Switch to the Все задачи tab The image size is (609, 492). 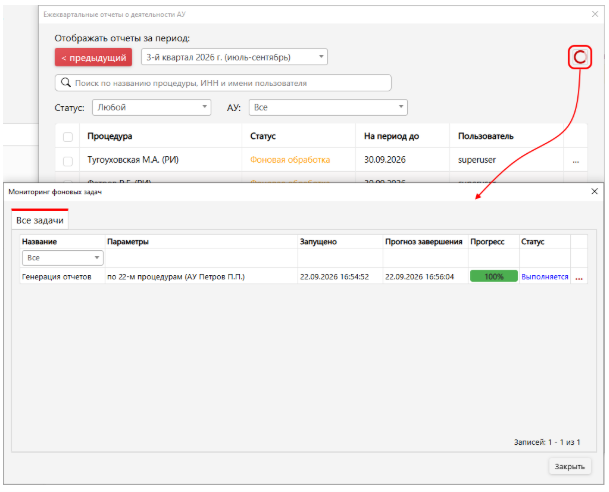(40, 220)
